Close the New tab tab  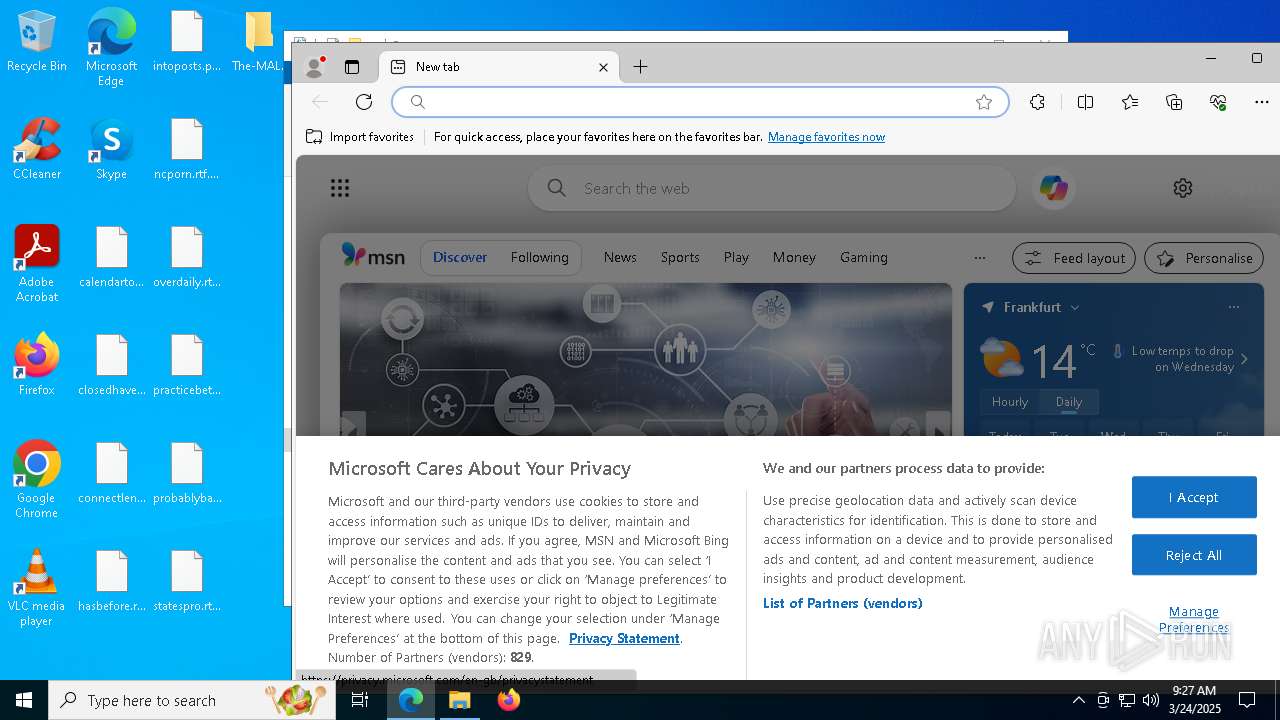tap(603, 67)
